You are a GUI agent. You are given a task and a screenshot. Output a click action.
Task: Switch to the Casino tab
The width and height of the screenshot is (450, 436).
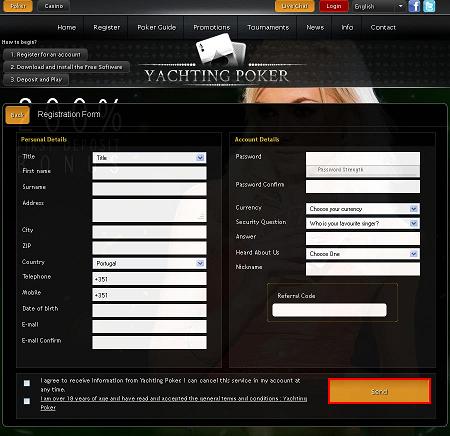pos(54,6)
